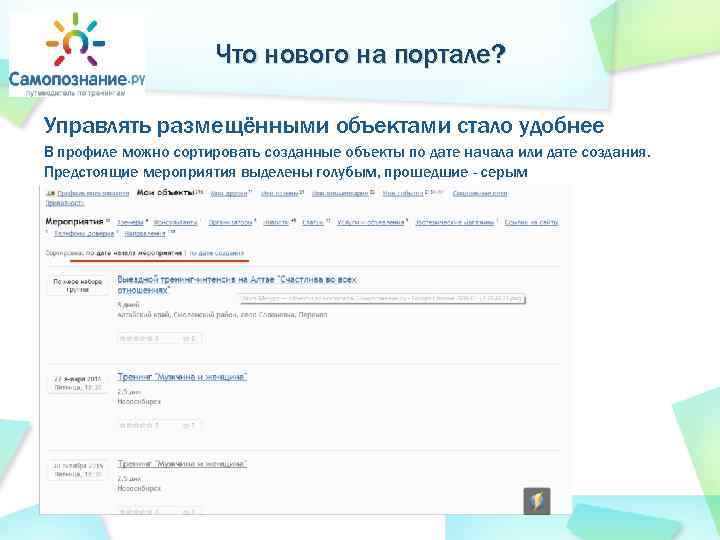Screen dimensions: 720x540
Task: Click the slide title Что нового на портале?
Action: point(360,54)
